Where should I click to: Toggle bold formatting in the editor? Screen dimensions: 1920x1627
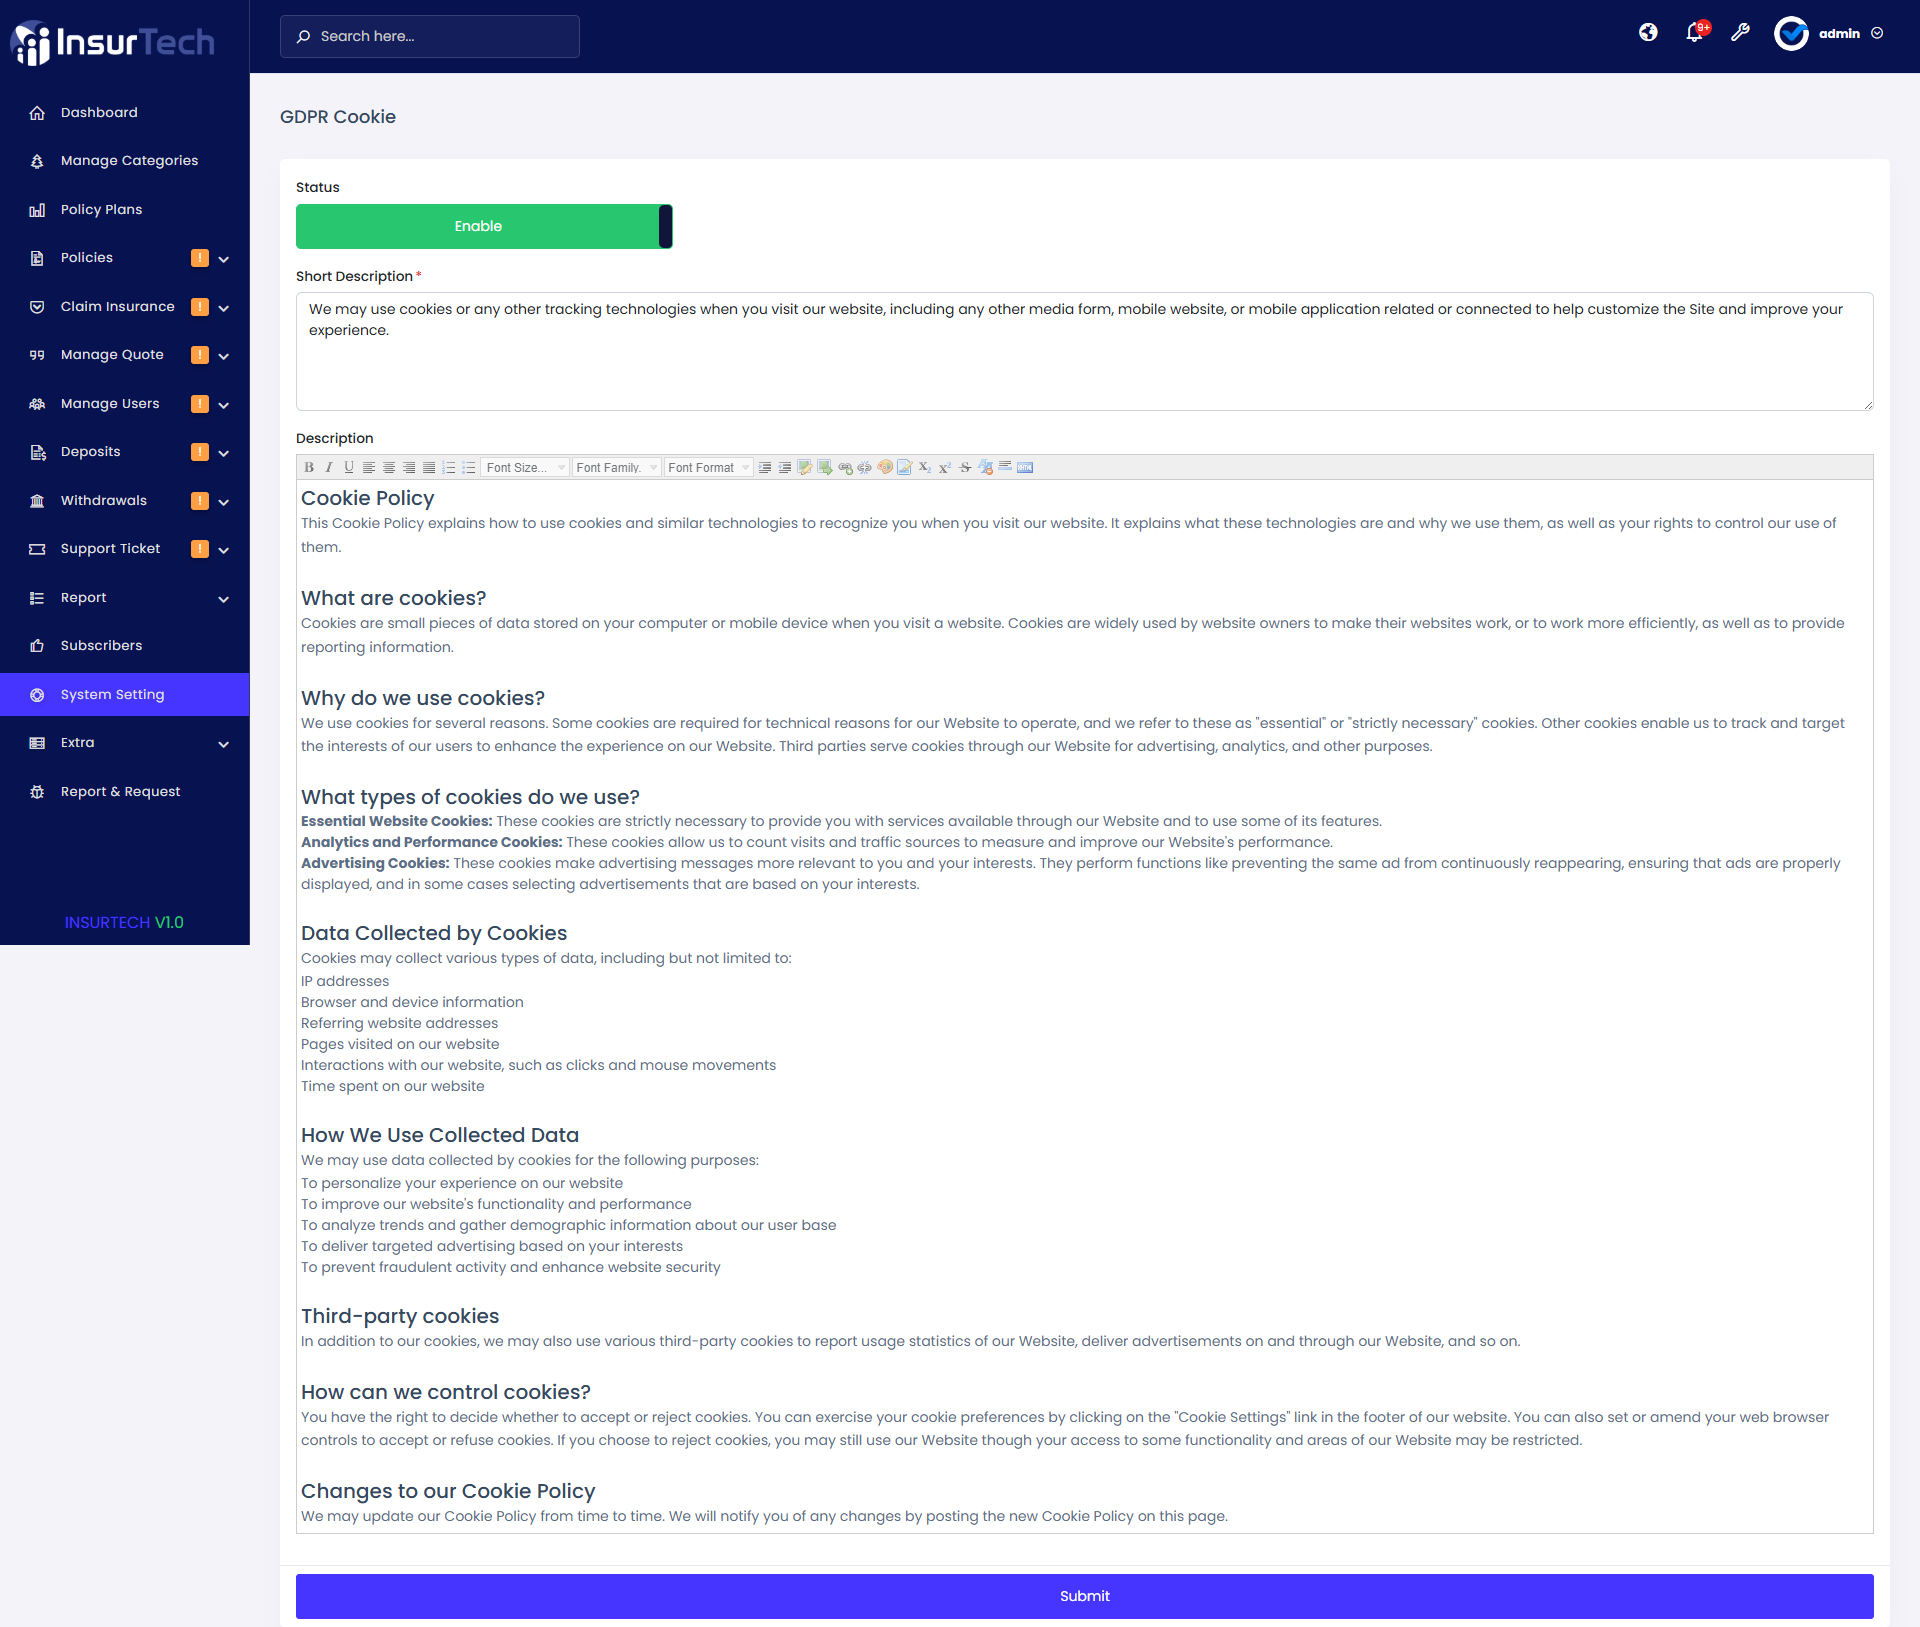pos(309,467)
